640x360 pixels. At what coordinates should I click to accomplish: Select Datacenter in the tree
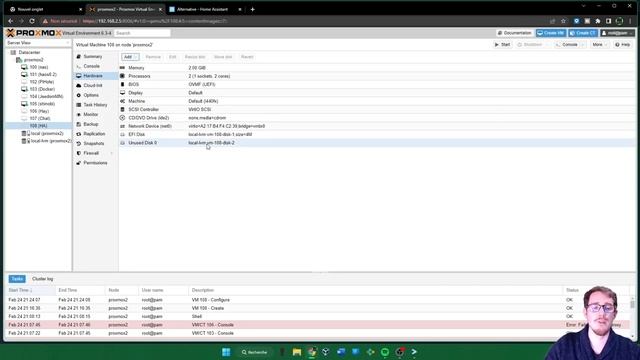29,53
